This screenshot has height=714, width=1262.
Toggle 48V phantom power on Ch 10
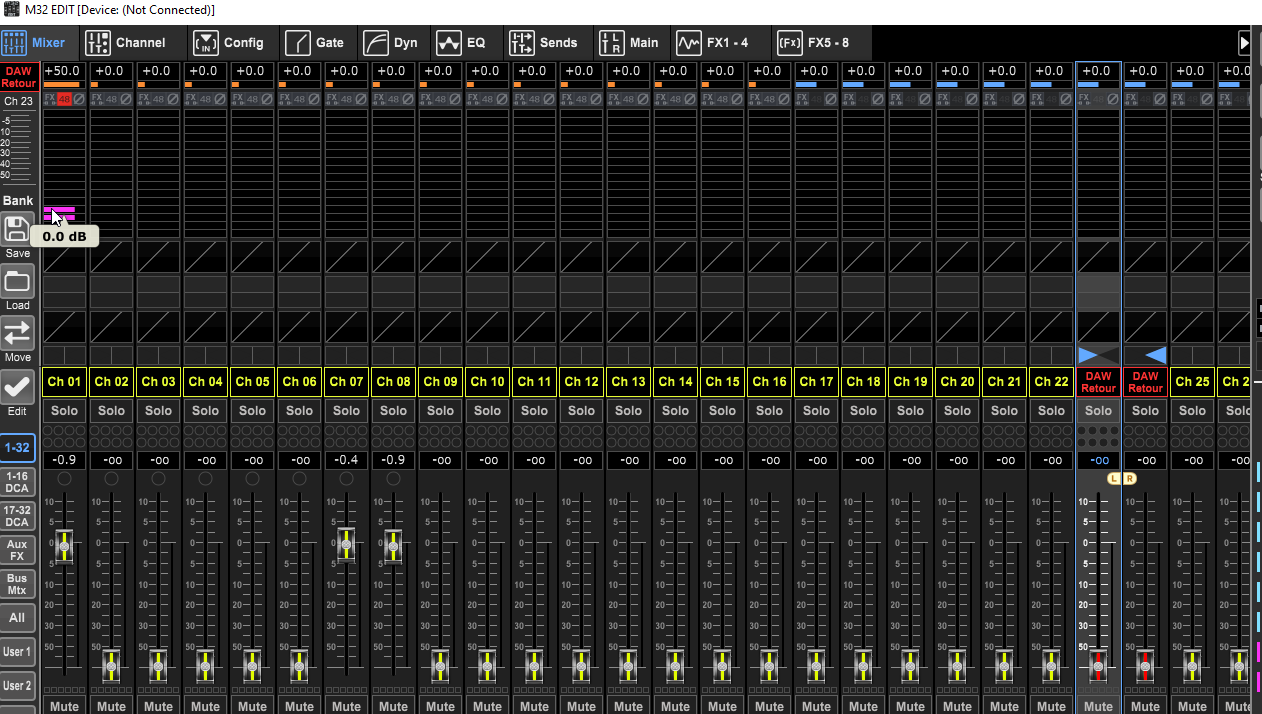click(x=487, y=99)
